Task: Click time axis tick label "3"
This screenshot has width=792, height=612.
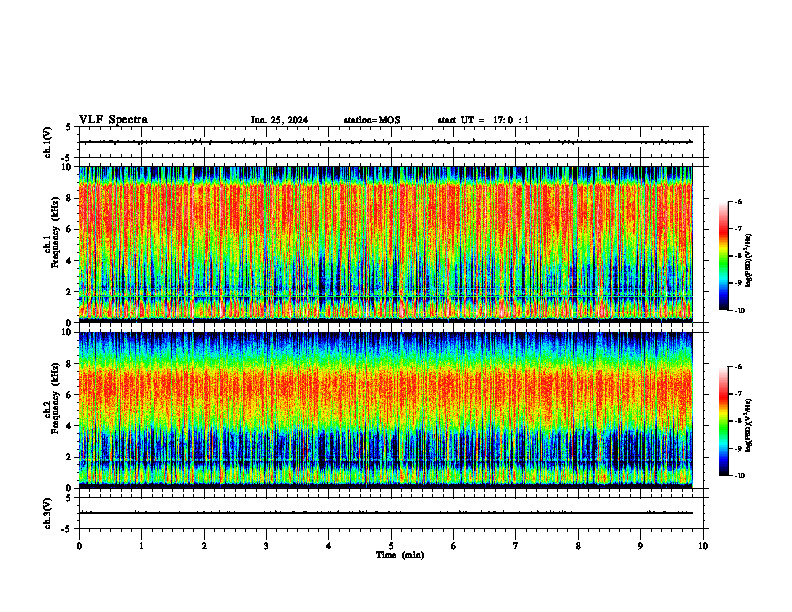Action: point(266,546)
